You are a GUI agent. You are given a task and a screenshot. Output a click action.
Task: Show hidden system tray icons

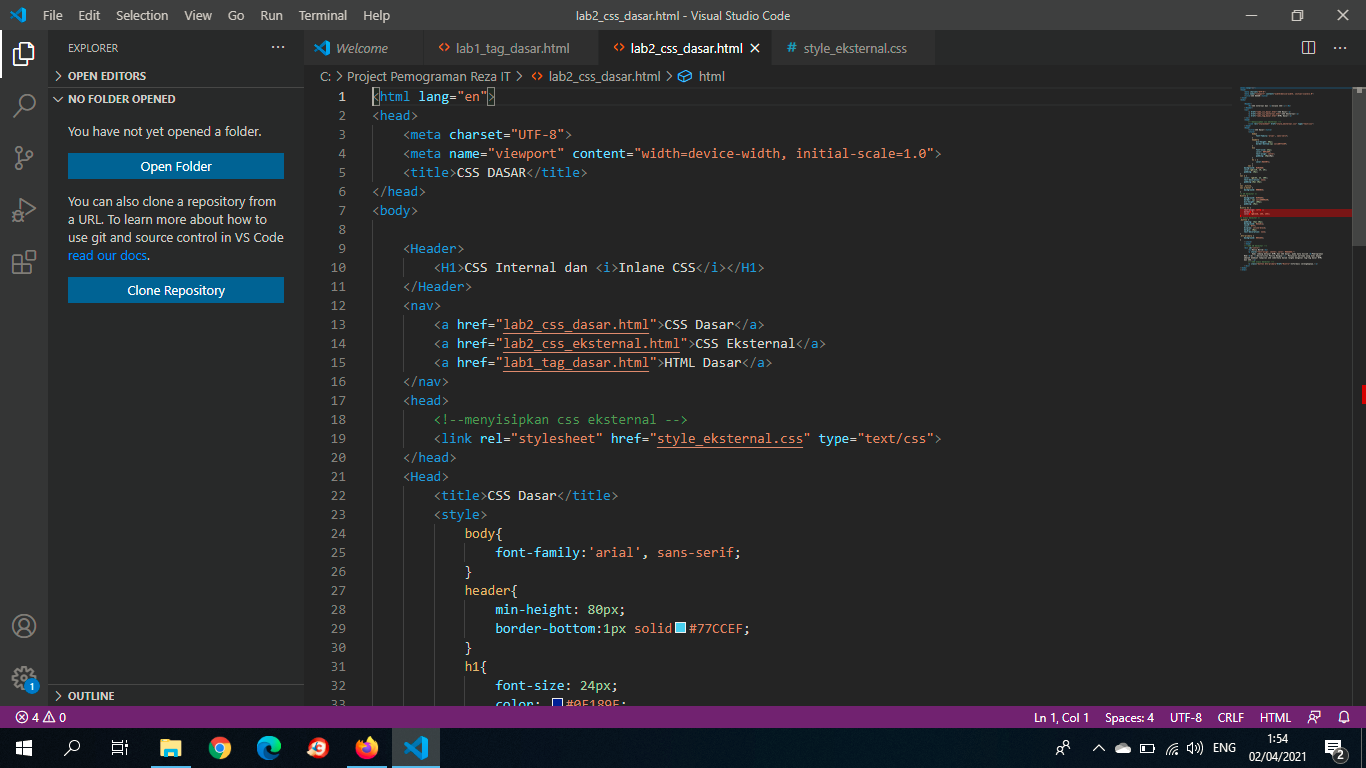pyautogui.click(x=1098, y=748)
